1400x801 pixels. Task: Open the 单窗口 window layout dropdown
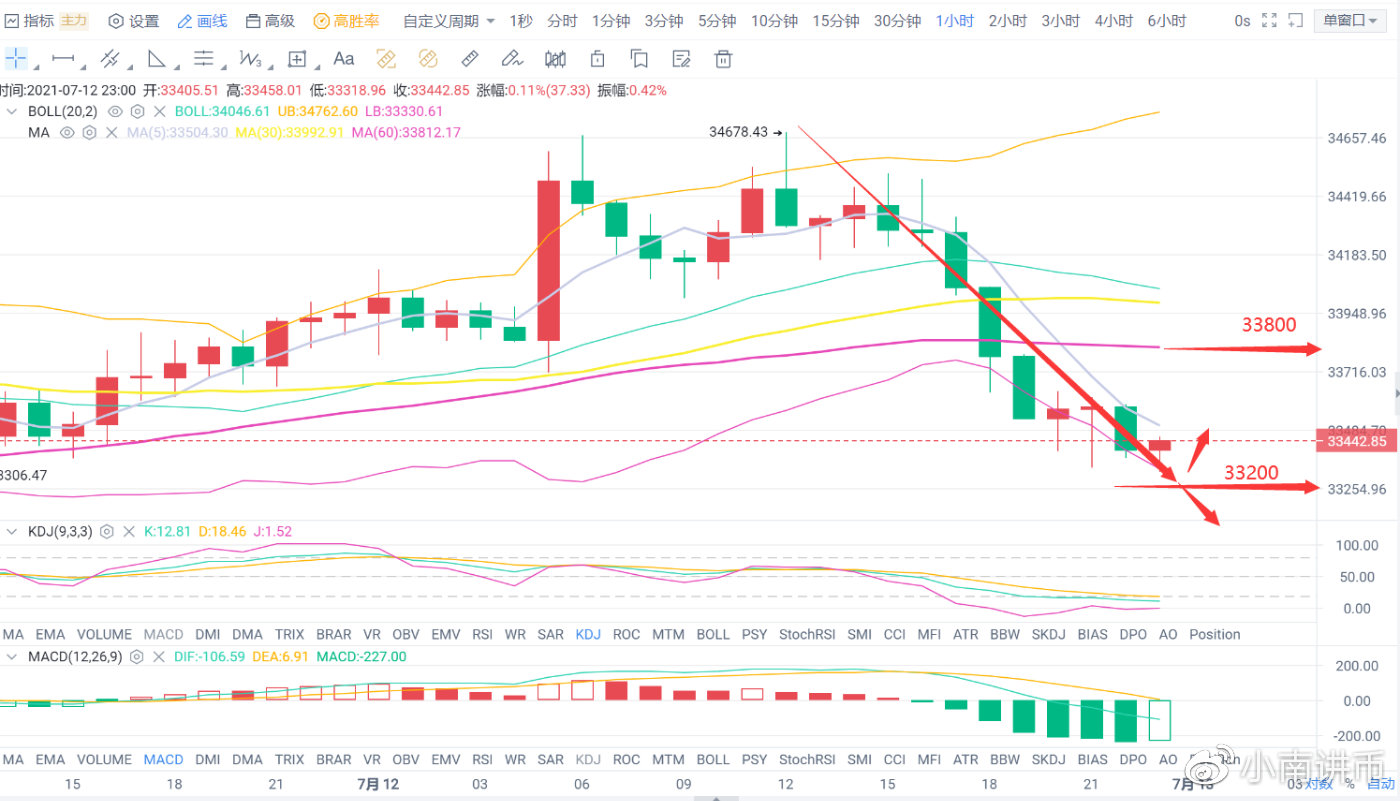point(1349,19)
